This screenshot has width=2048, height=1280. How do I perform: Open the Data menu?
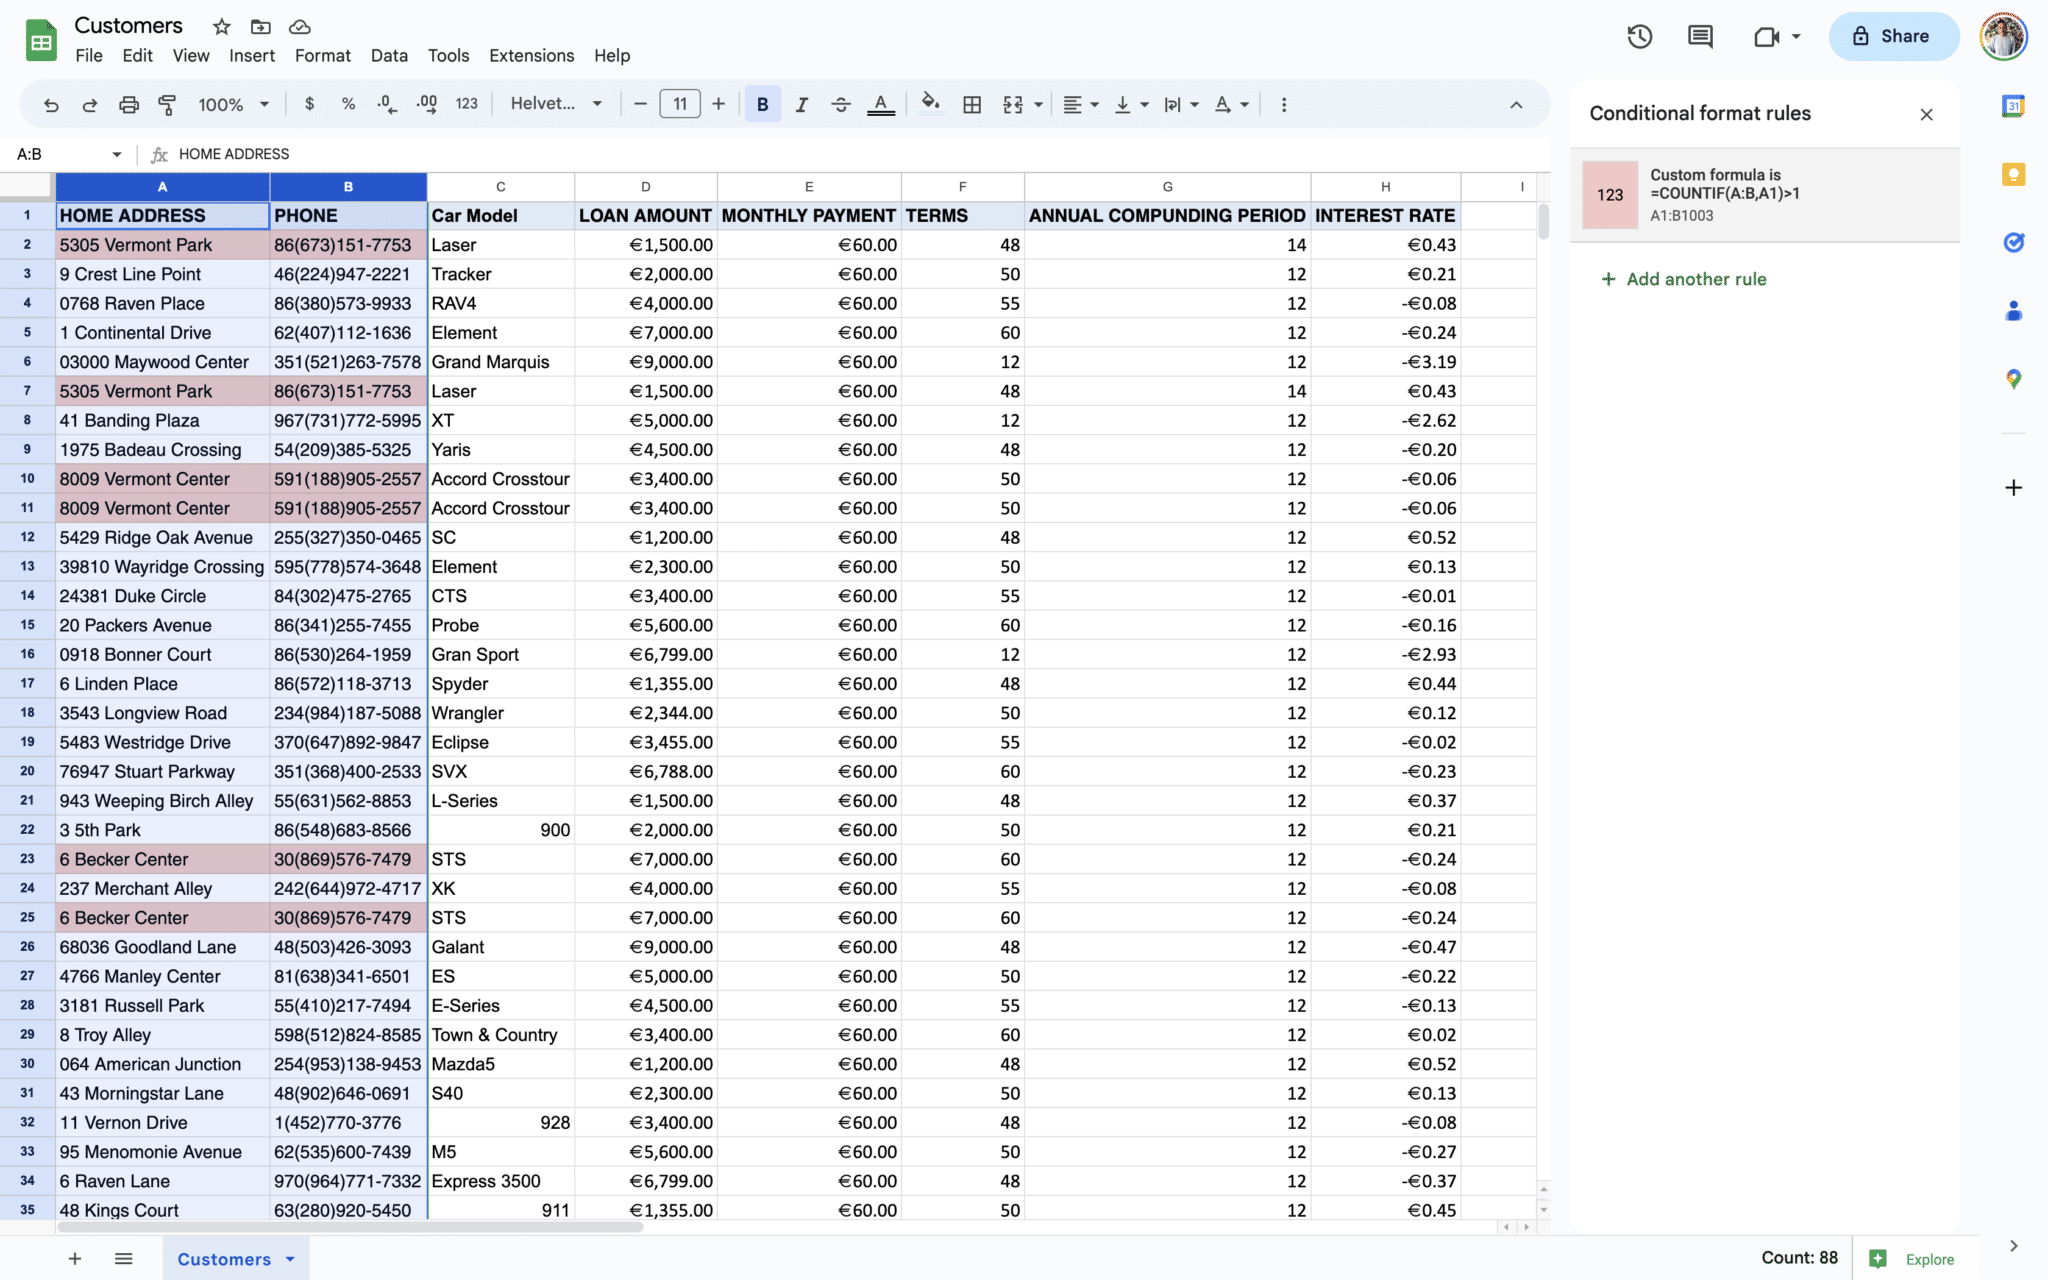(x=389, y=56)
